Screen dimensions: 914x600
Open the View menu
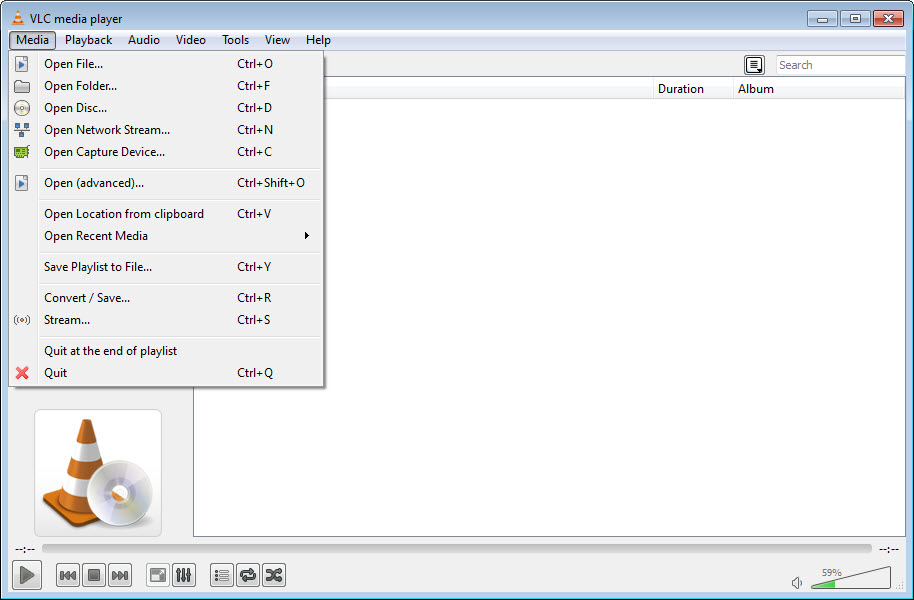click(x=277, y=40)
